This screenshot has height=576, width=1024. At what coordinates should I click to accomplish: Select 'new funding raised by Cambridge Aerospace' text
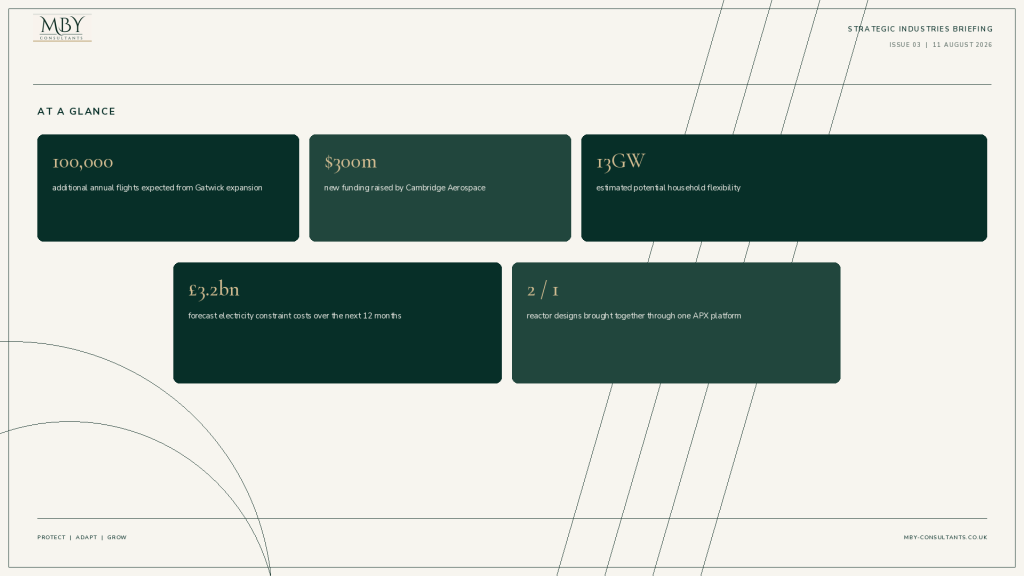click(405, 188)
